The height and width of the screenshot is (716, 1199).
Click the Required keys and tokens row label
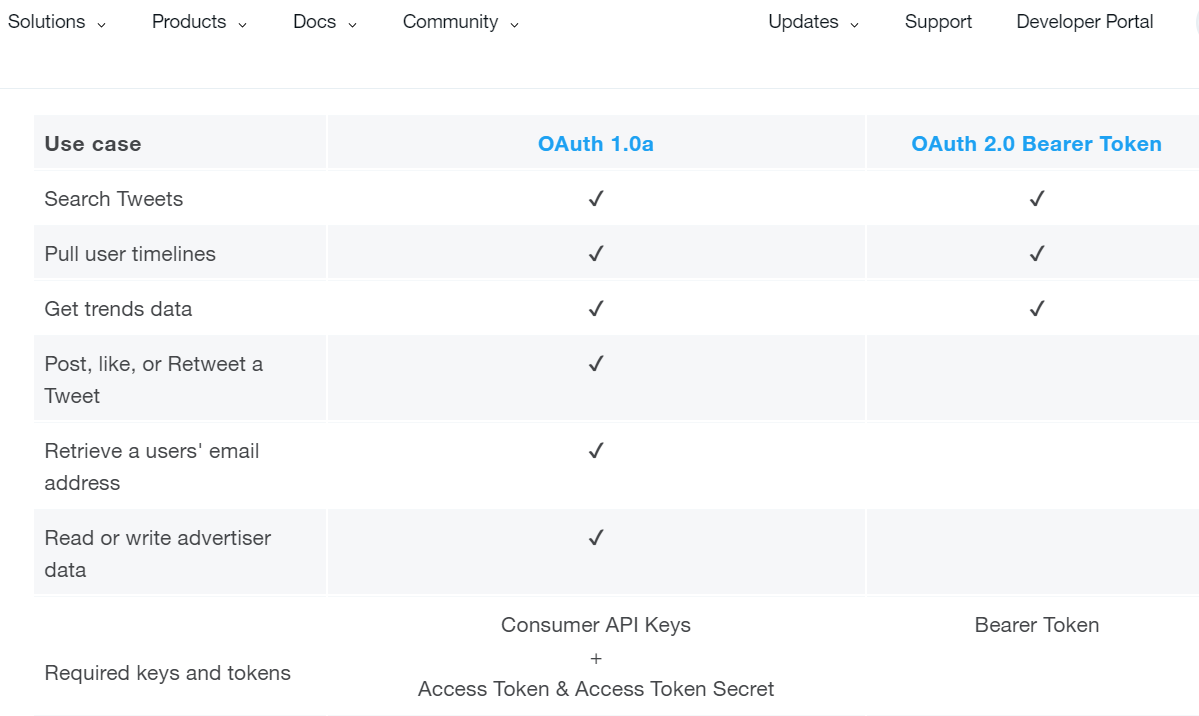click(168, 673)
